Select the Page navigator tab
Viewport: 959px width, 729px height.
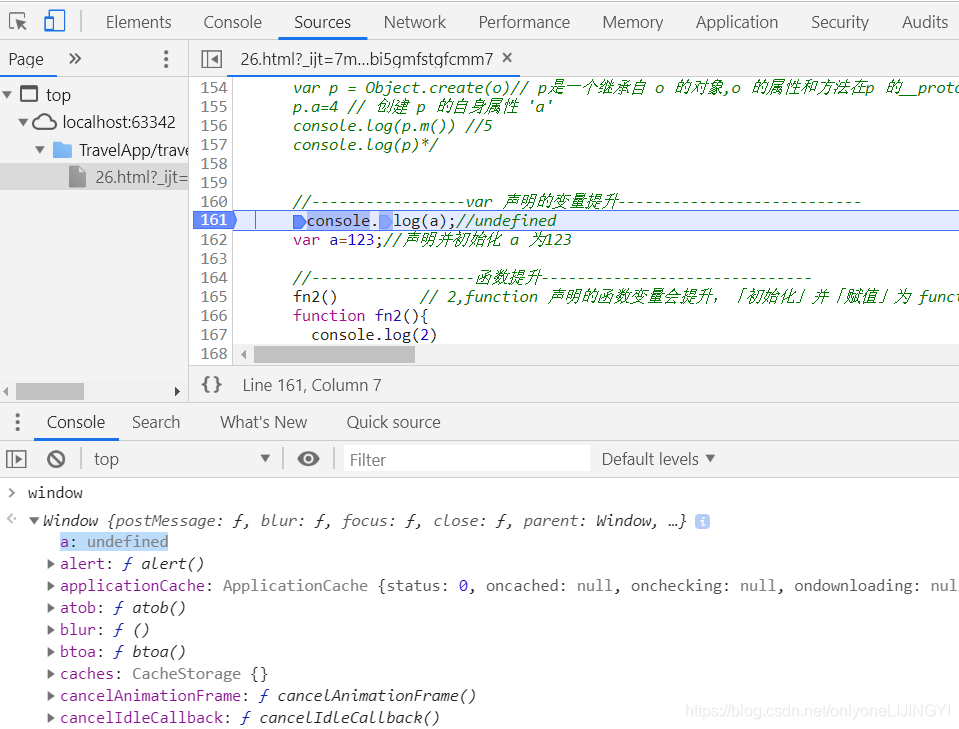click(x=26, y=59)
